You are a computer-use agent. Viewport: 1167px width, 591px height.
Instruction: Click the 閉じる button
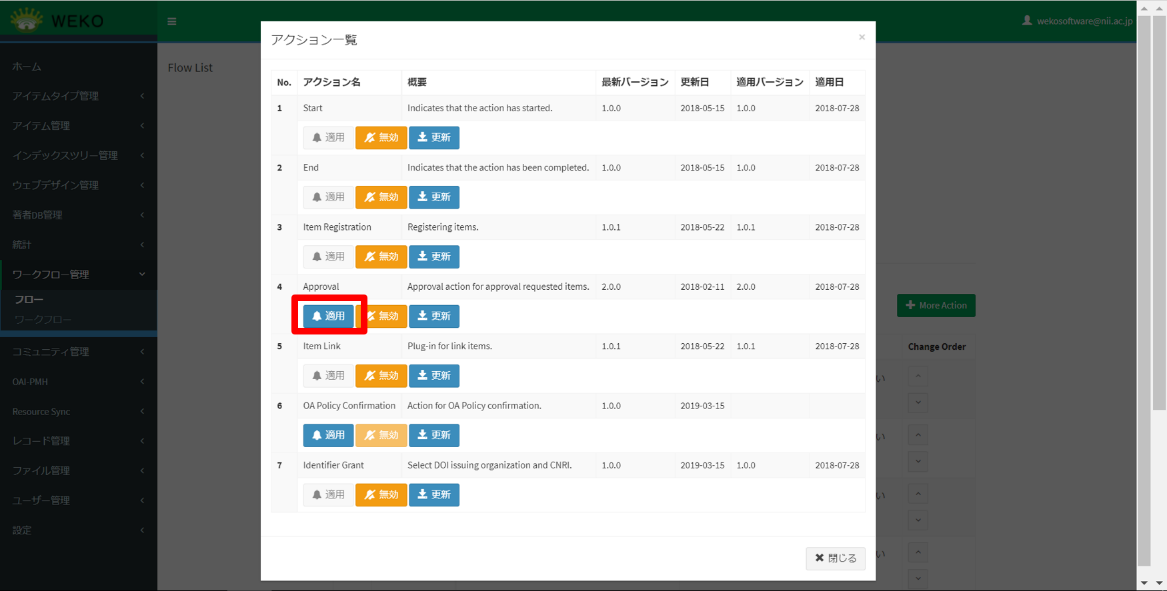(x=835, y=558)
